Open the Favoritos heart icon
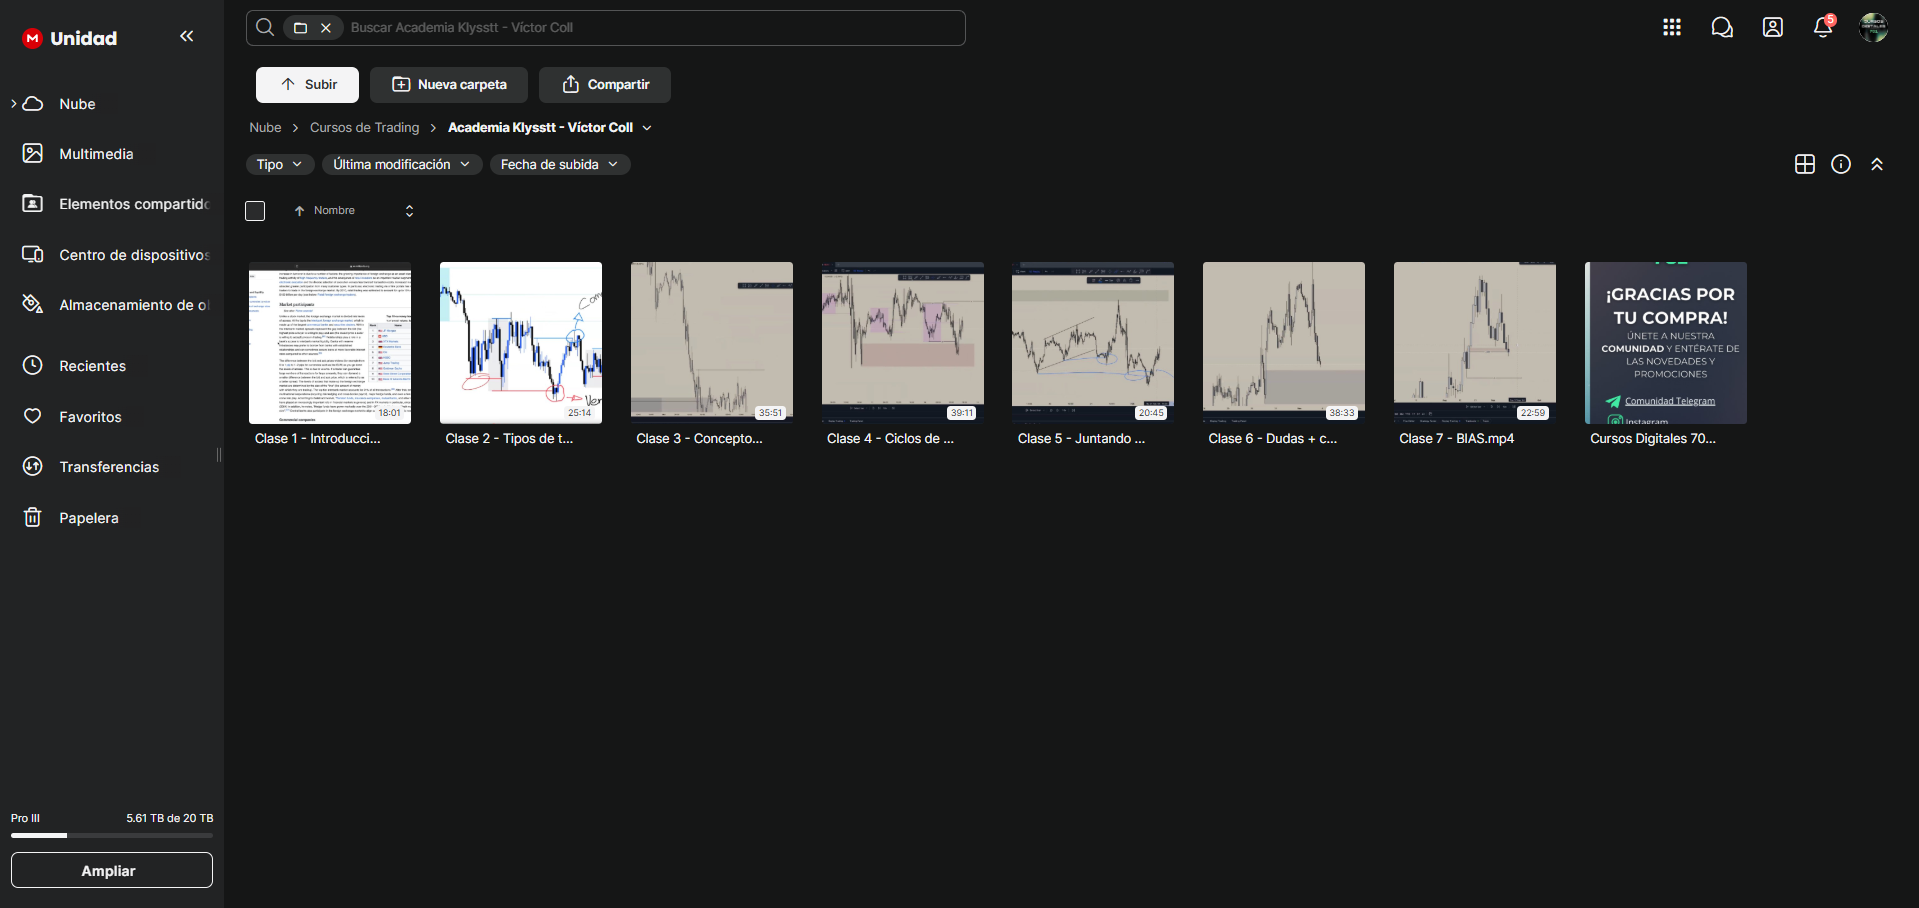Viewport: 1919px width, 908px height. pyautogui.click(x=33, y=416)
